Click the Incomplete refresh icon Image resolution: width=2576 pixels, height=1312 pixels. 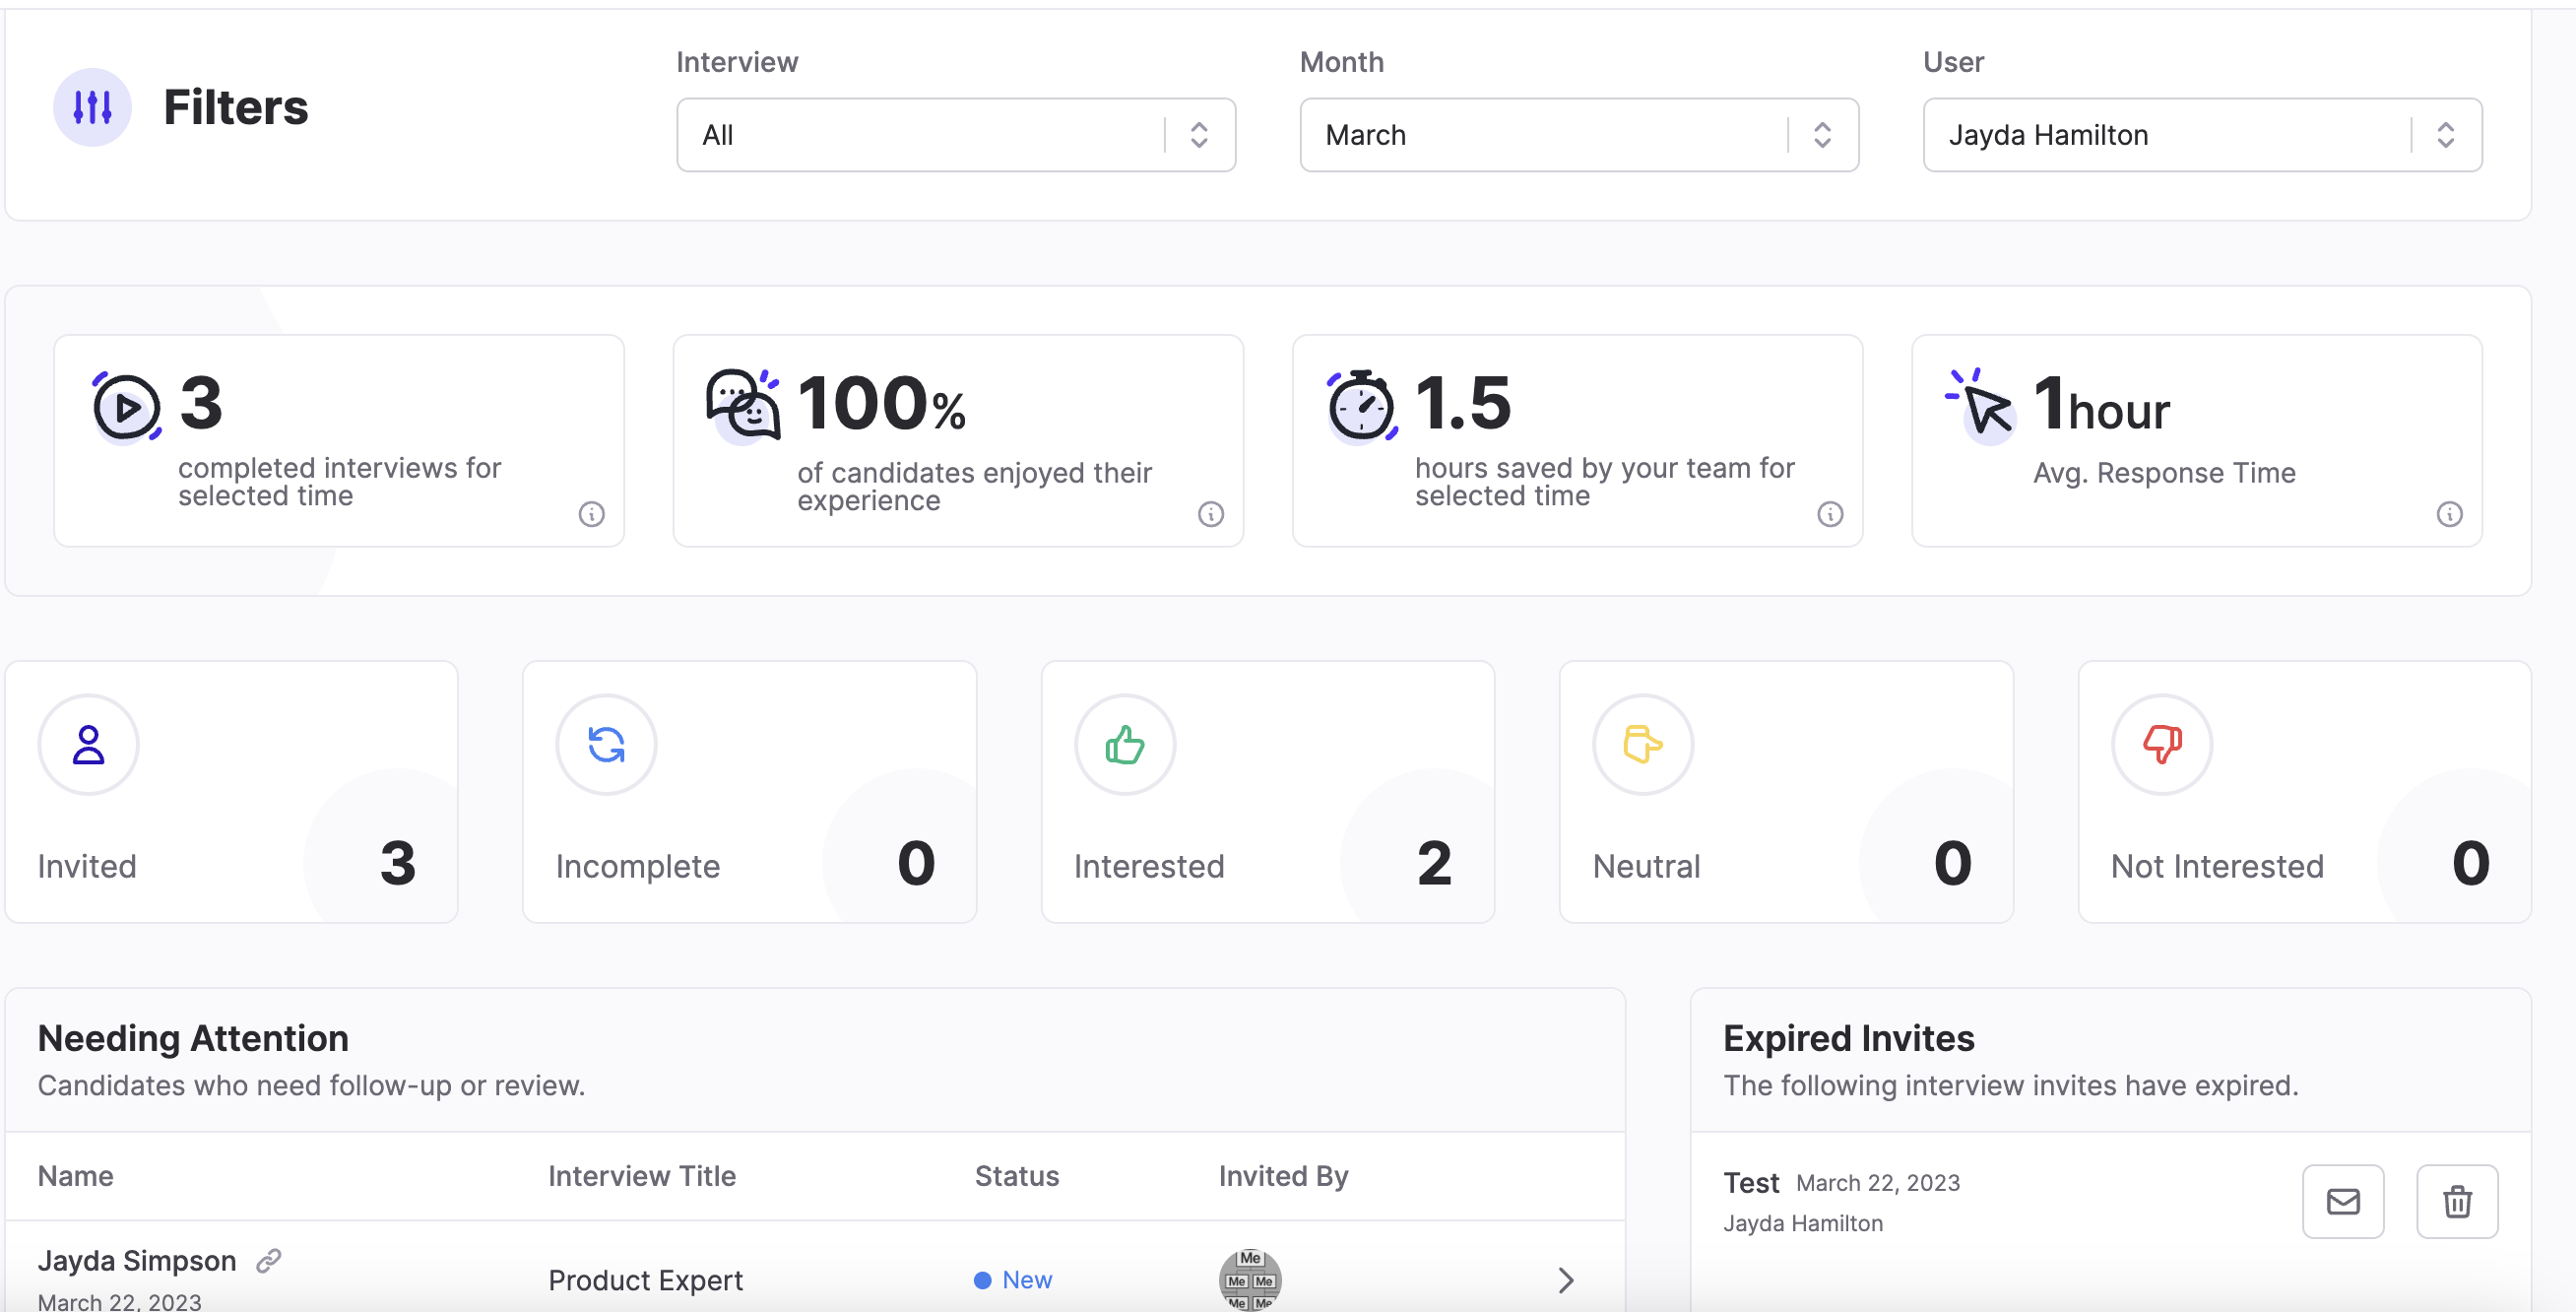point(606,744)
